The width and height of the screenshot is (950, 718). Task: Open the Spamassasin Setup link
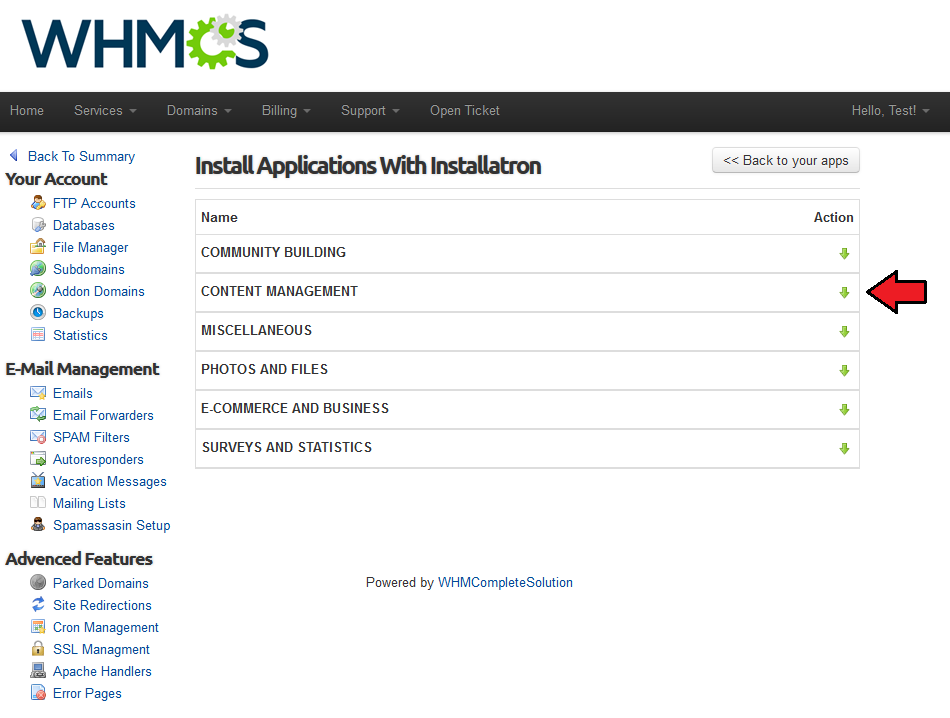(111, 525)
